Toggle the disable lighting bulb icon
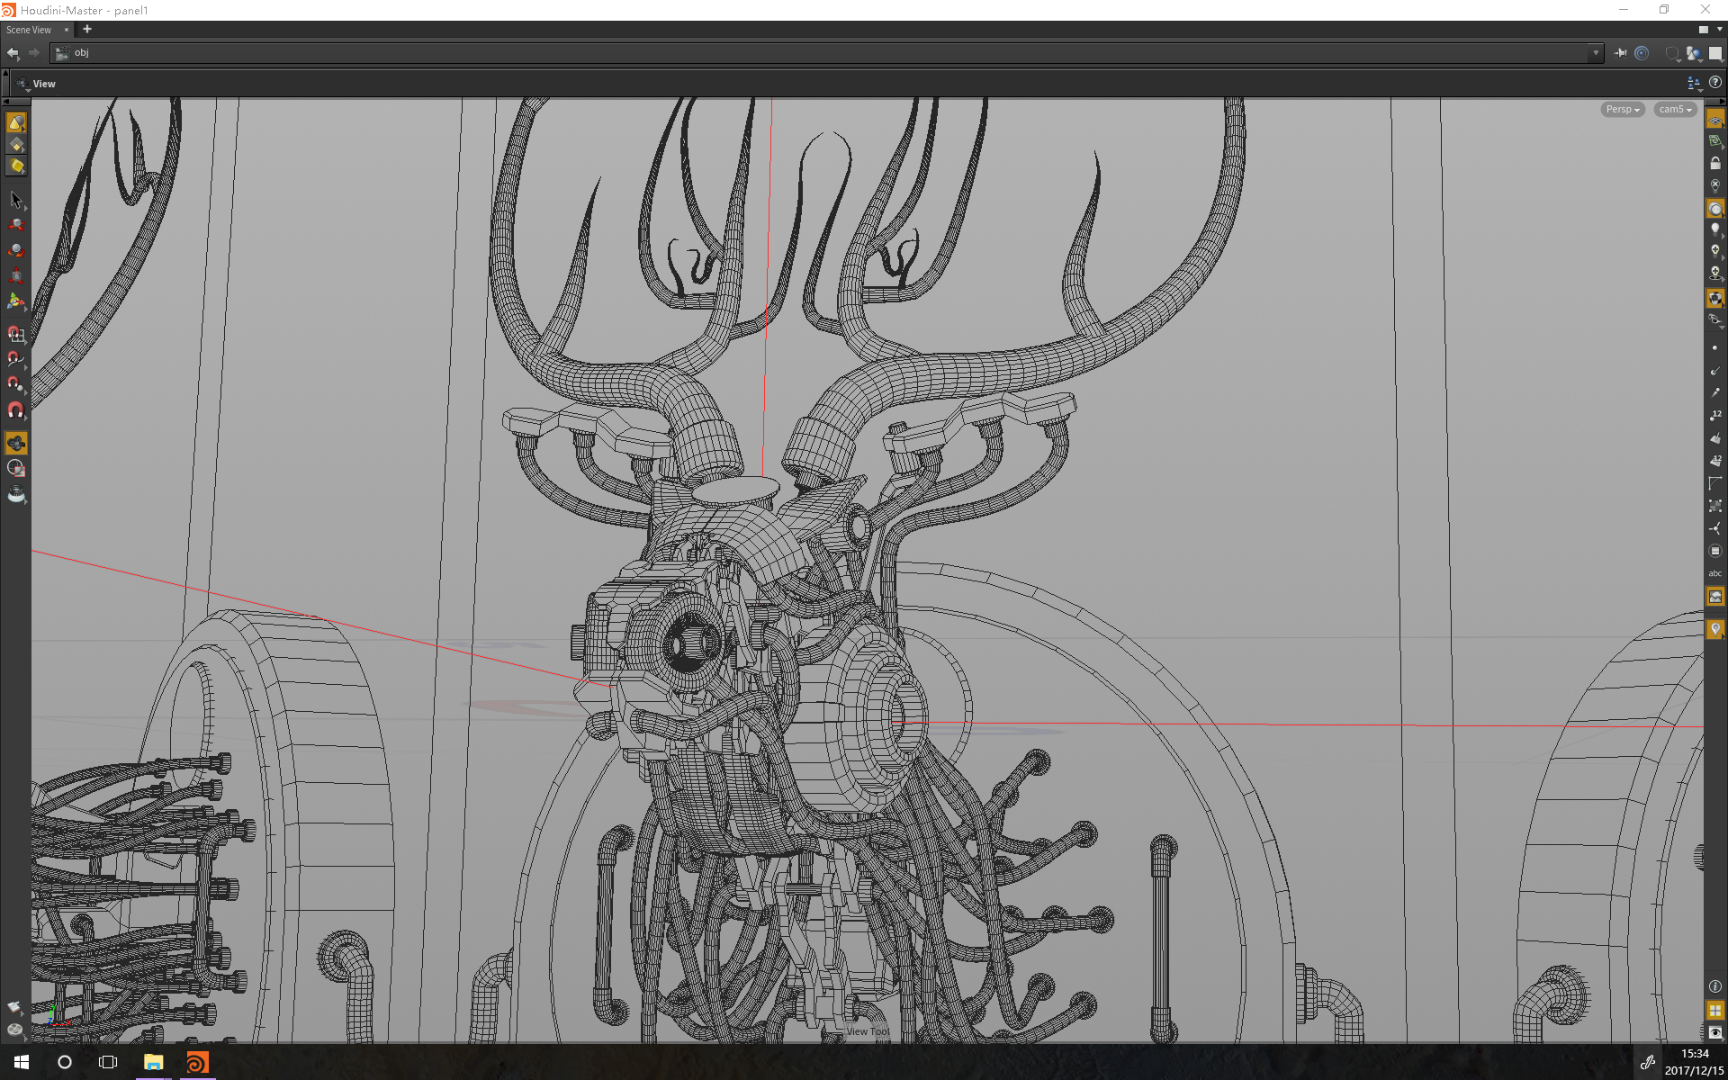Viewport: 1728px width, 1080px height. coord(1715,186)
